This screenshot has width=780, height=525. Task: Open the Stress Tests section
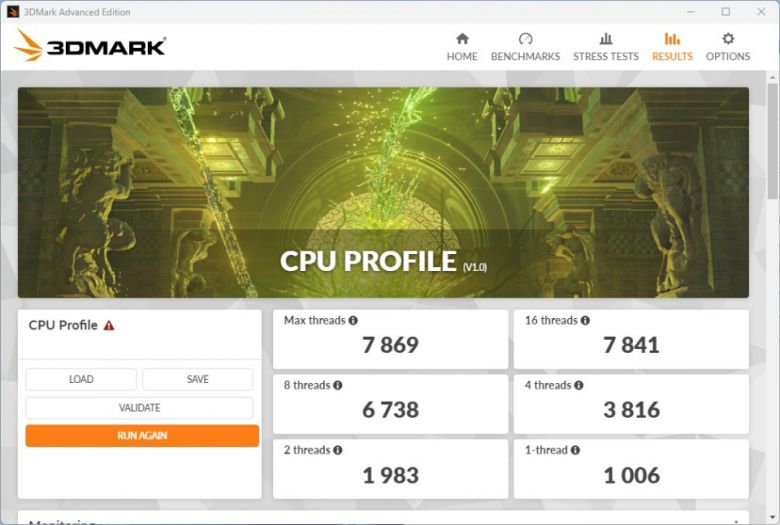pyautogui.click(x=605, y=47)
